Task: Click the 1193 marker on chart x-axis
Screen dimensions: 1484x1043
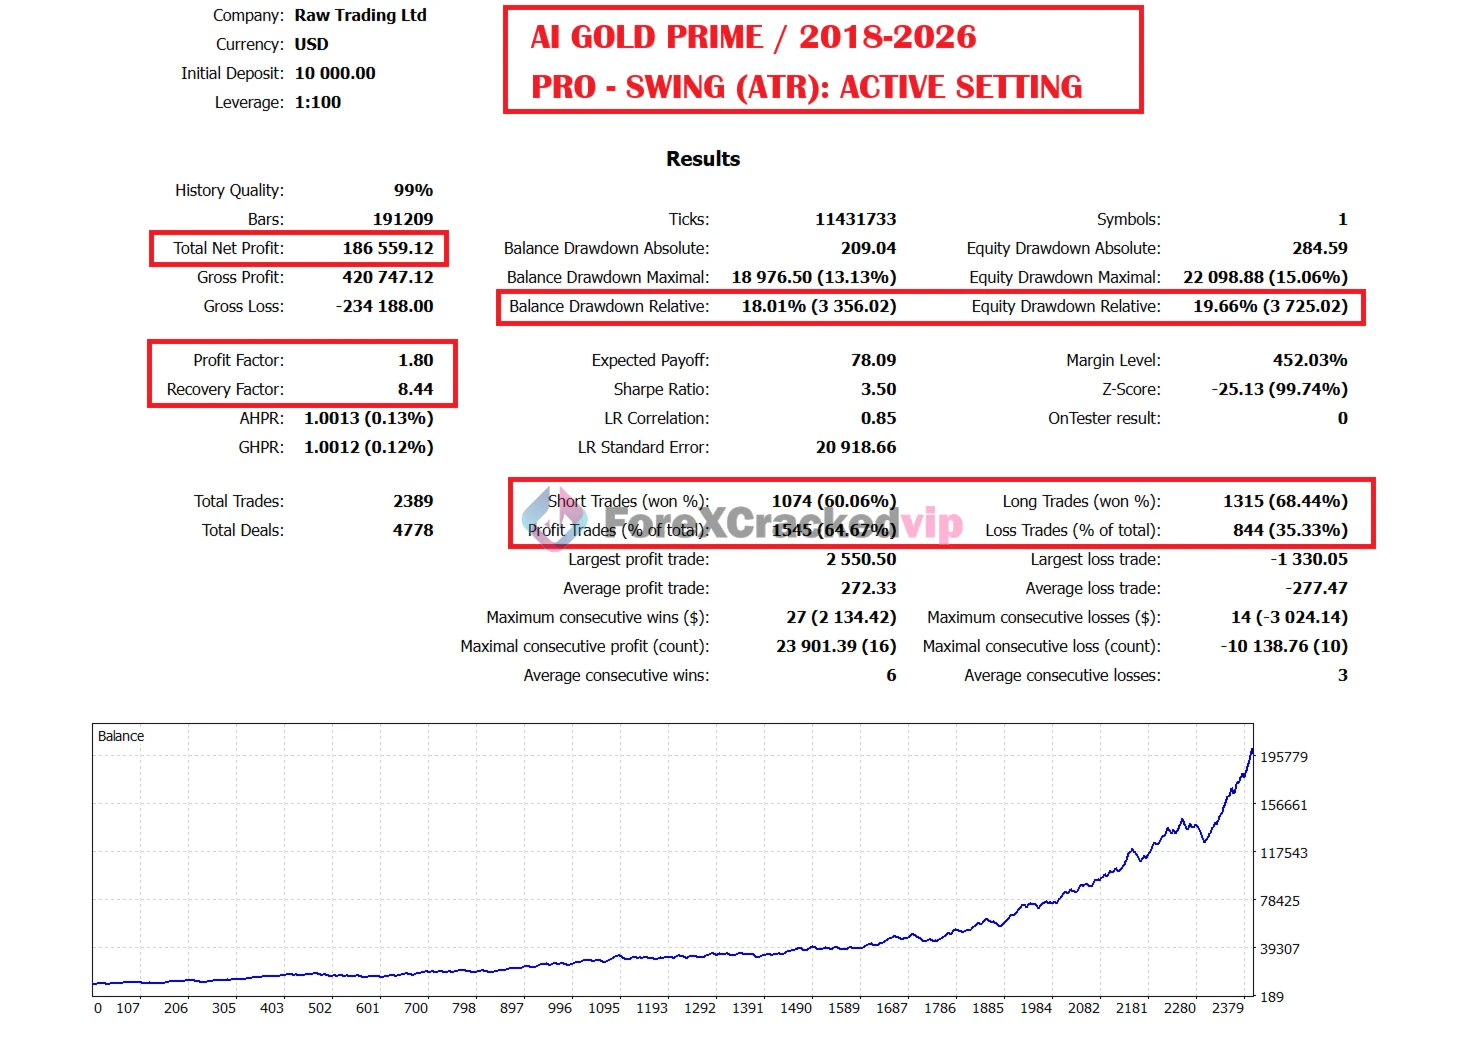Action: tap(652, 1008)
